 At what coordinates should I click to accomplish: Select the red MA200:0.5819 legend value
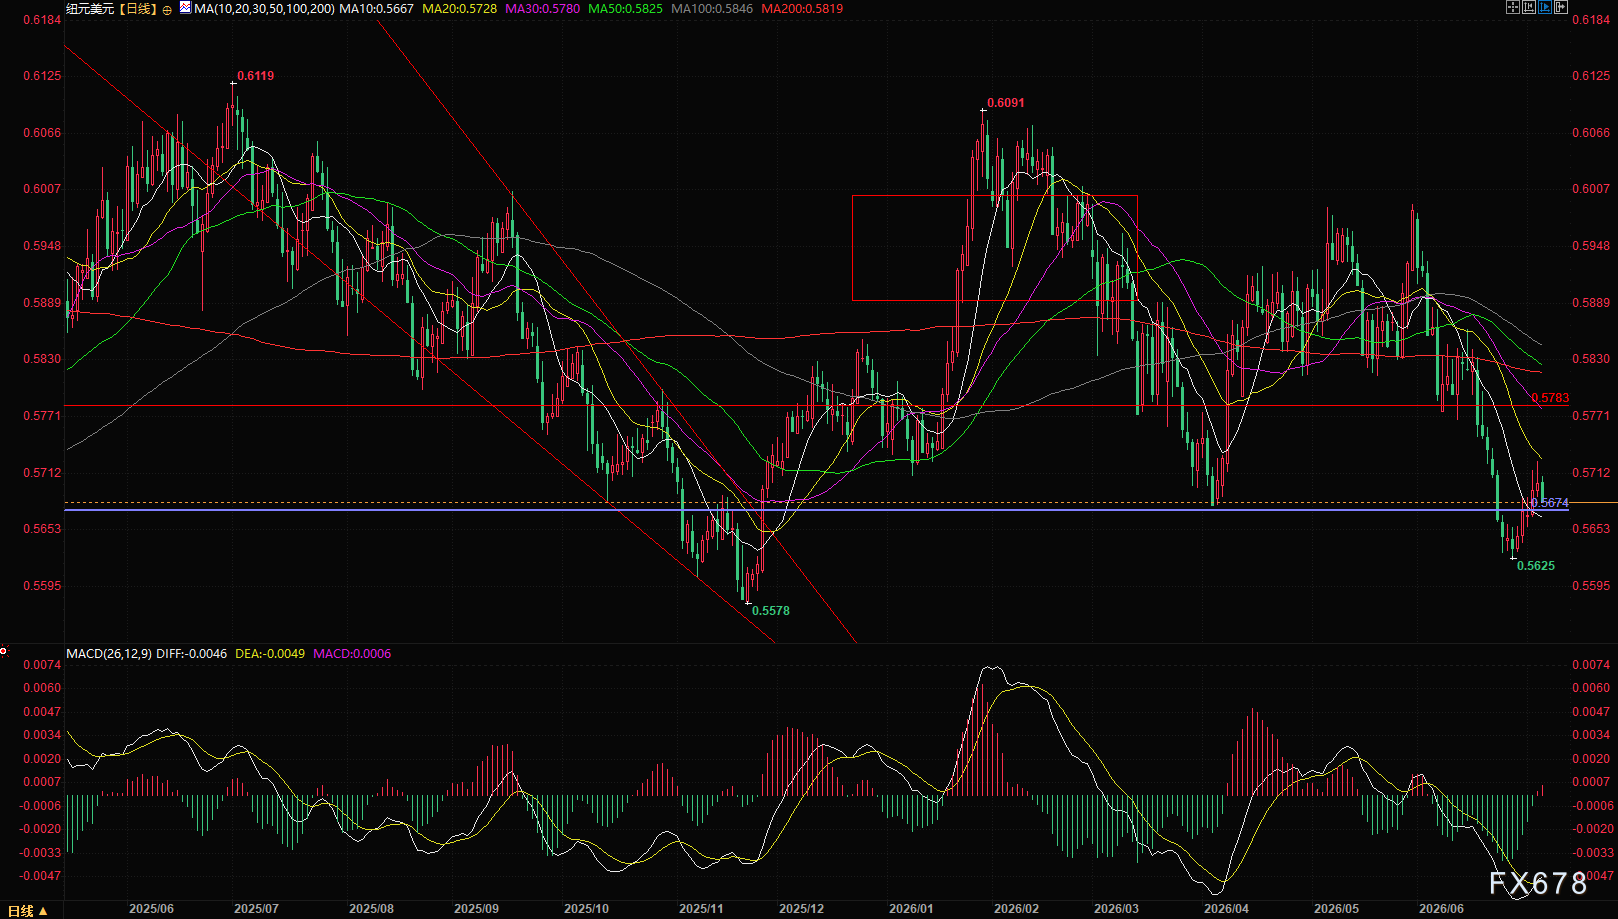[x=802, y=9]
